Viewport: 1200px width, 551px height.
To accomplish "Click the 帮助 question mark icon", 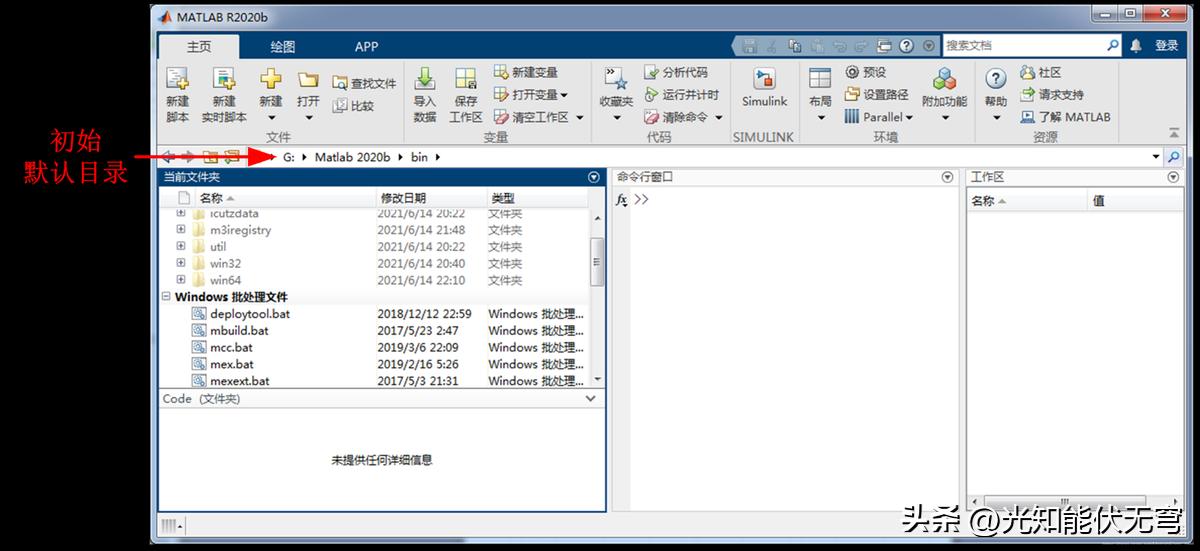I will coord(996,79).
